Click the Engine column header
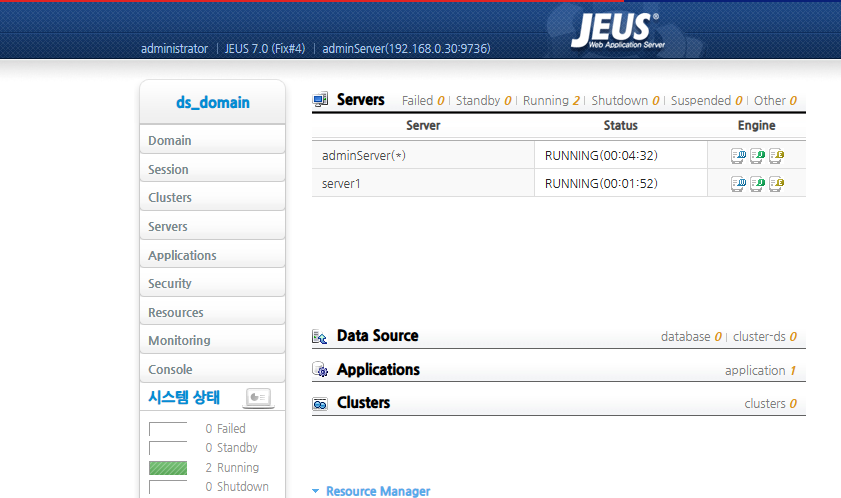841x498 pixels. tap(756, 126)
